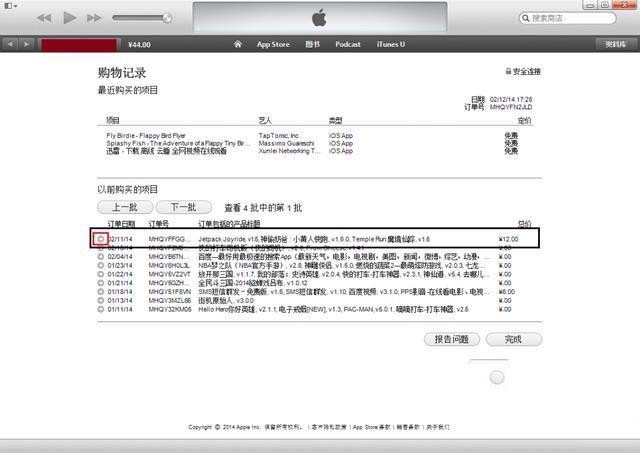Click the TapTomic, Inc. artist name
The width and height of the screenshot is (640, 453).
click(x=279, y=135)
